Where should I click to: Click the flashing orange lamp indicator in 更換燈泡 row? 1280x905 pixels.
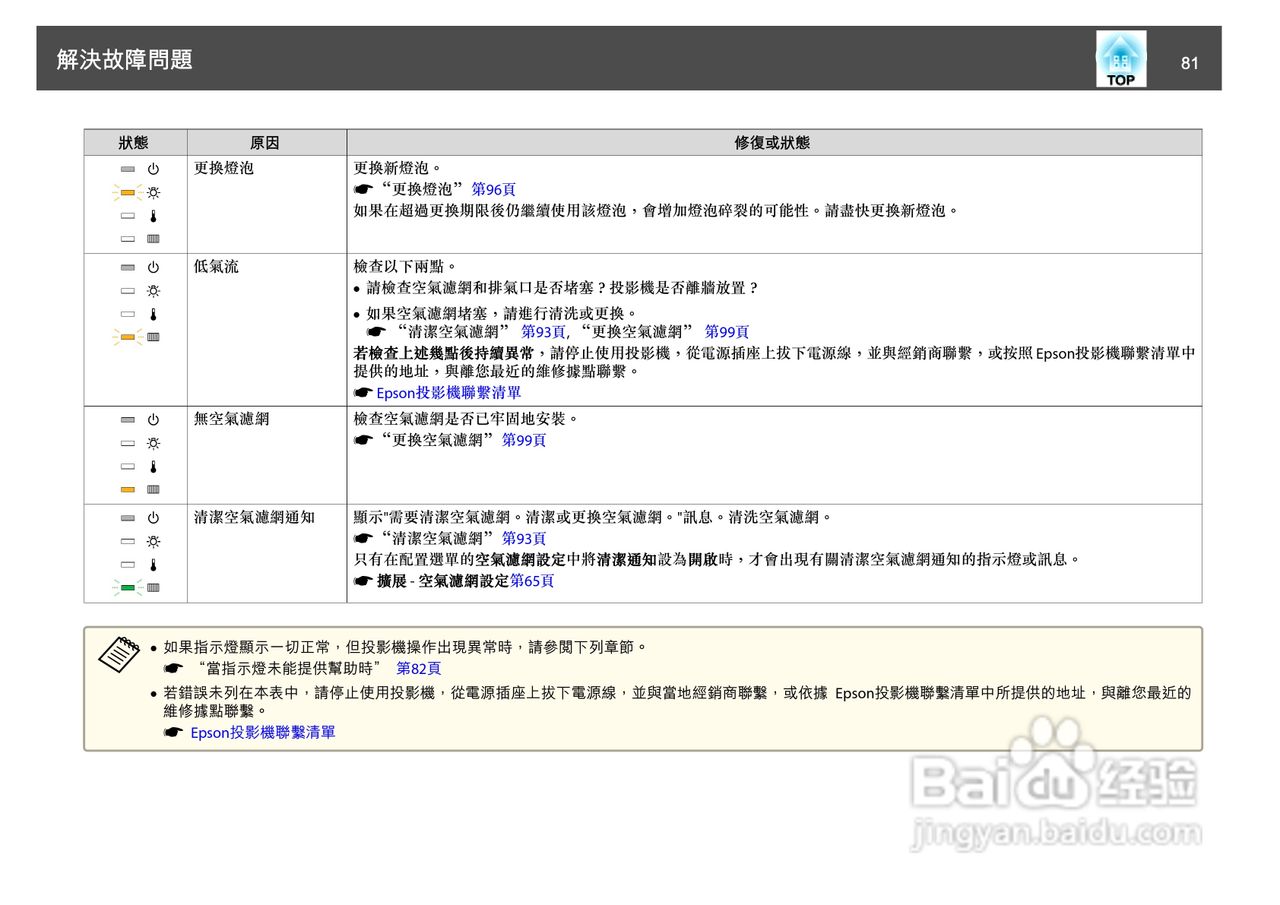coord(128,192)
